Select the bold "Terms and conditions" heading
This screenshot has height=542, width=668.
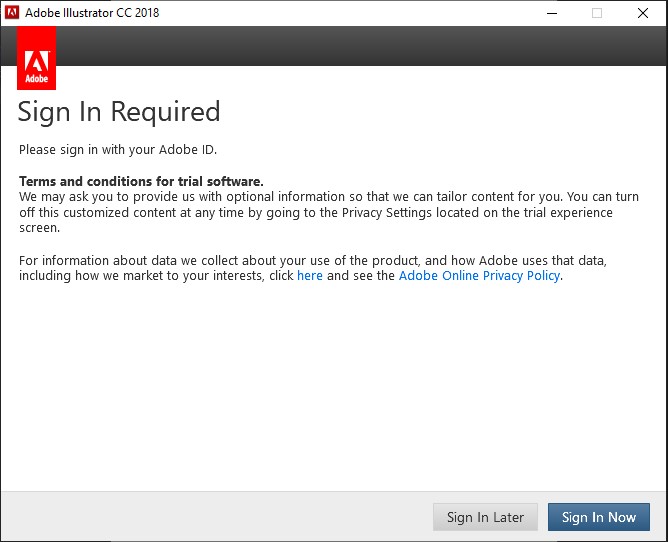141,181
